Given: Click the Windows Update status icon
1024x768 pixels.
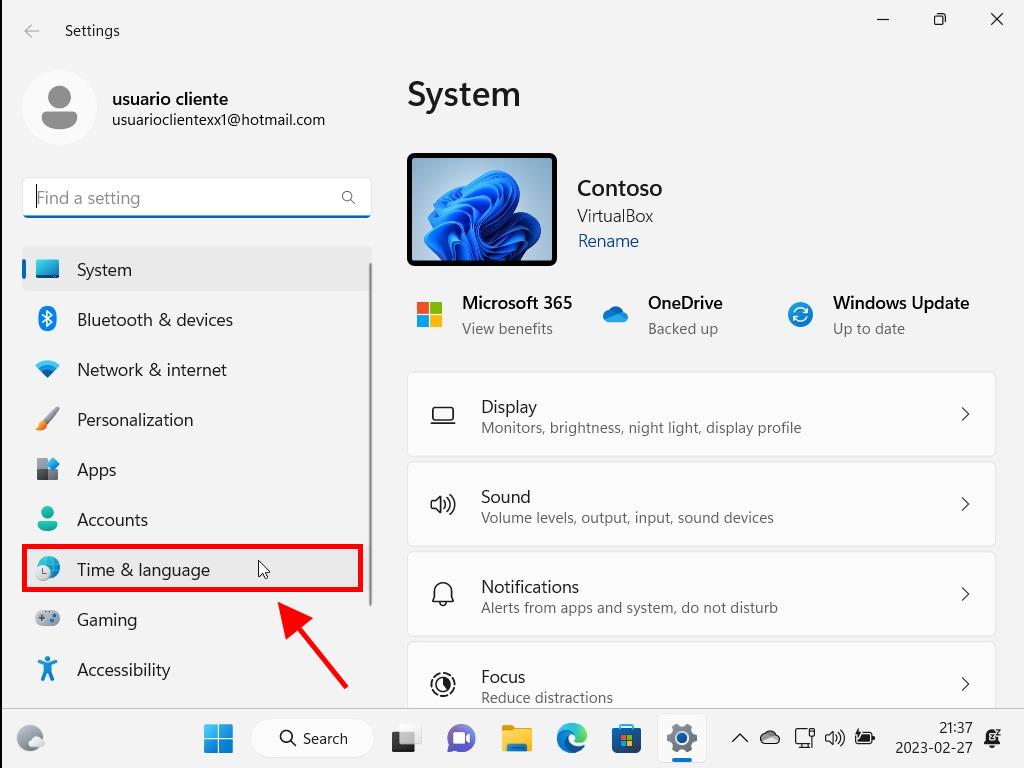Looking at the screenshot, I should click(800, 315).
